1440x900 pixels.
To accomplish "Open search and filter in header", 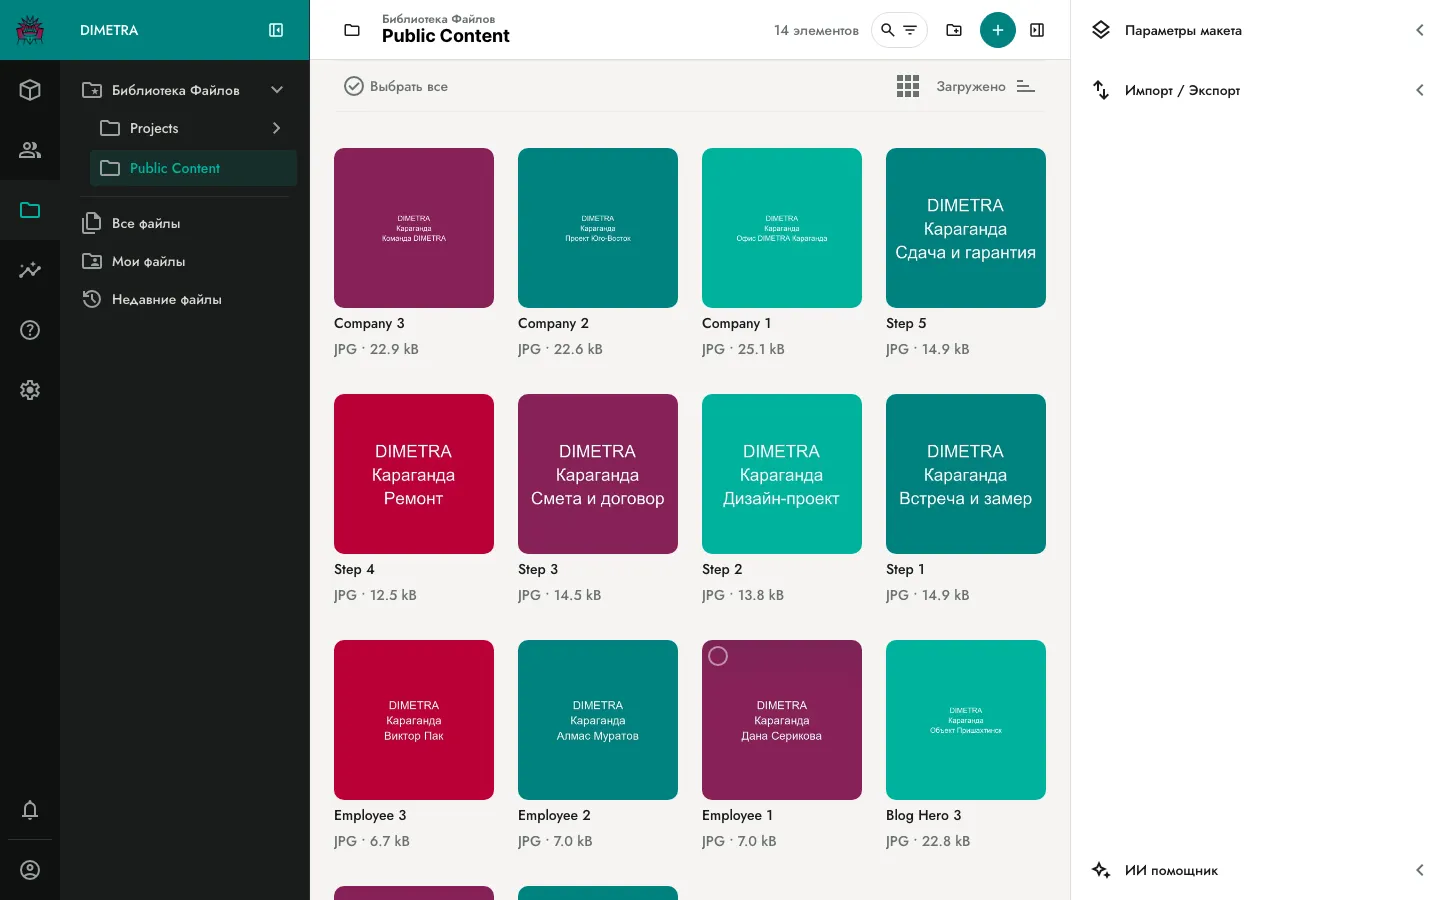I will click(x=899, y=30).
